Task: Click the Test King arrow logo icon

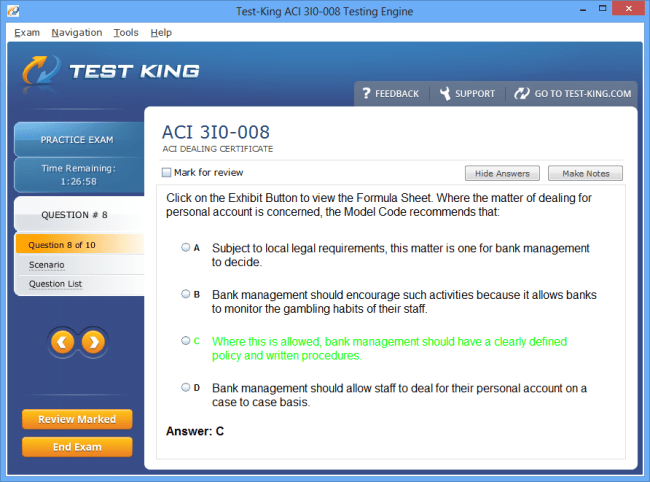Action: tap(41, 70)
